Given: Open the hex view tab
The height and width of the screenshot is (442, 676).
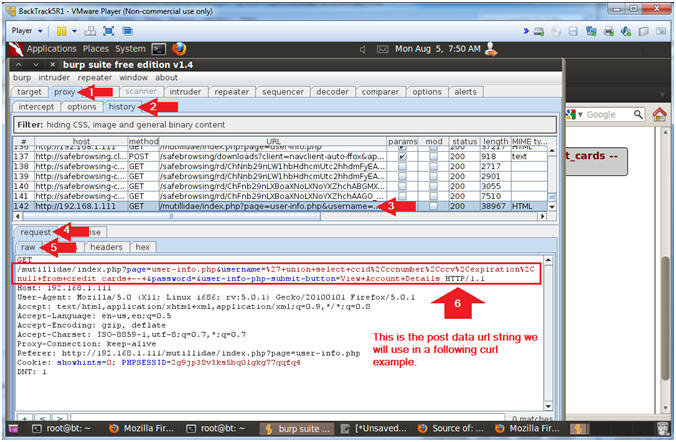Looking at the screenshot, I should [x=143, y=247].
